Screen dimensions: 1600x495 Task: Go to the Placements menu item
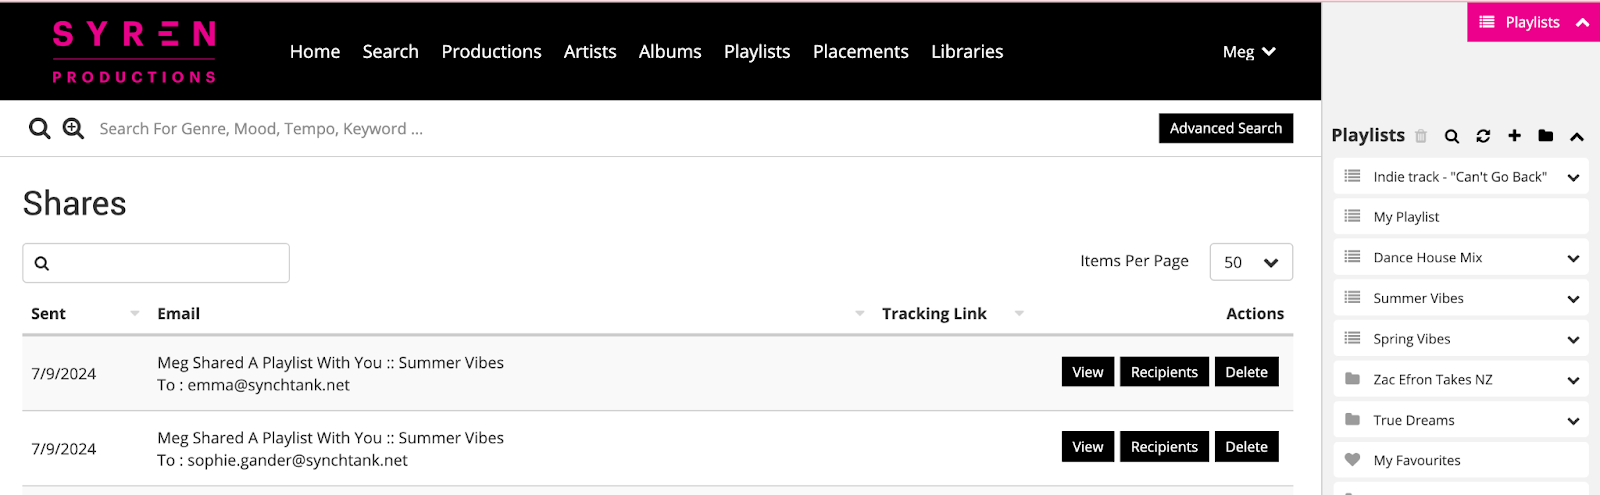tap(860, 52)
